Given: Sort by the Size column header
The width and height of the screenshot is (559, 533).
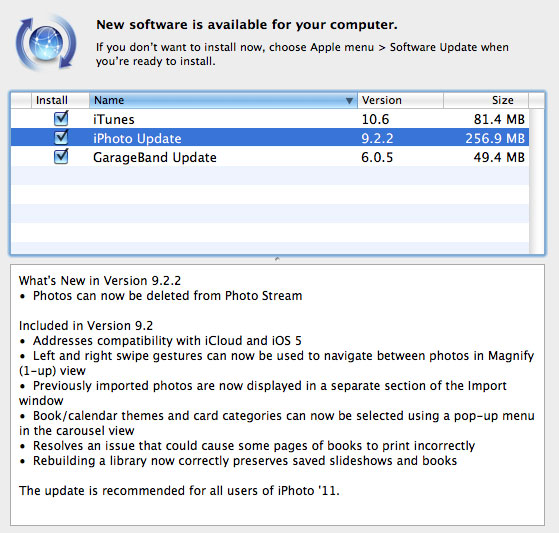Looking at the screenshot, I should pyautogui.click(x=486, y=100).
